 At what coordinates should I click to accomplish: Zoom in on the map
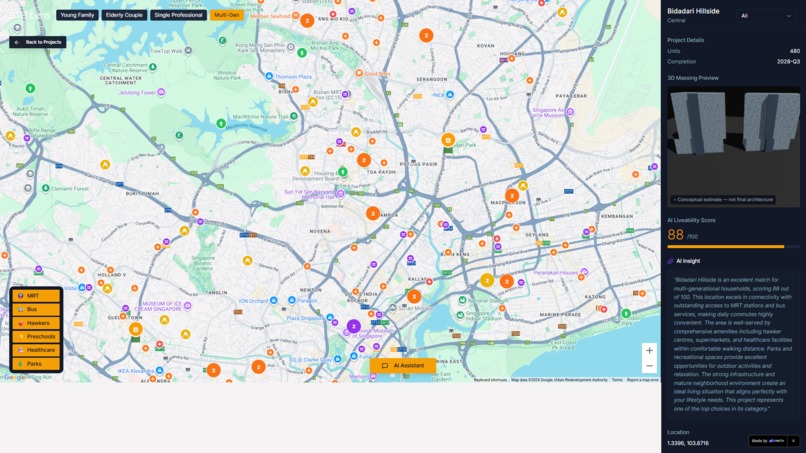[x=649, y=351]
